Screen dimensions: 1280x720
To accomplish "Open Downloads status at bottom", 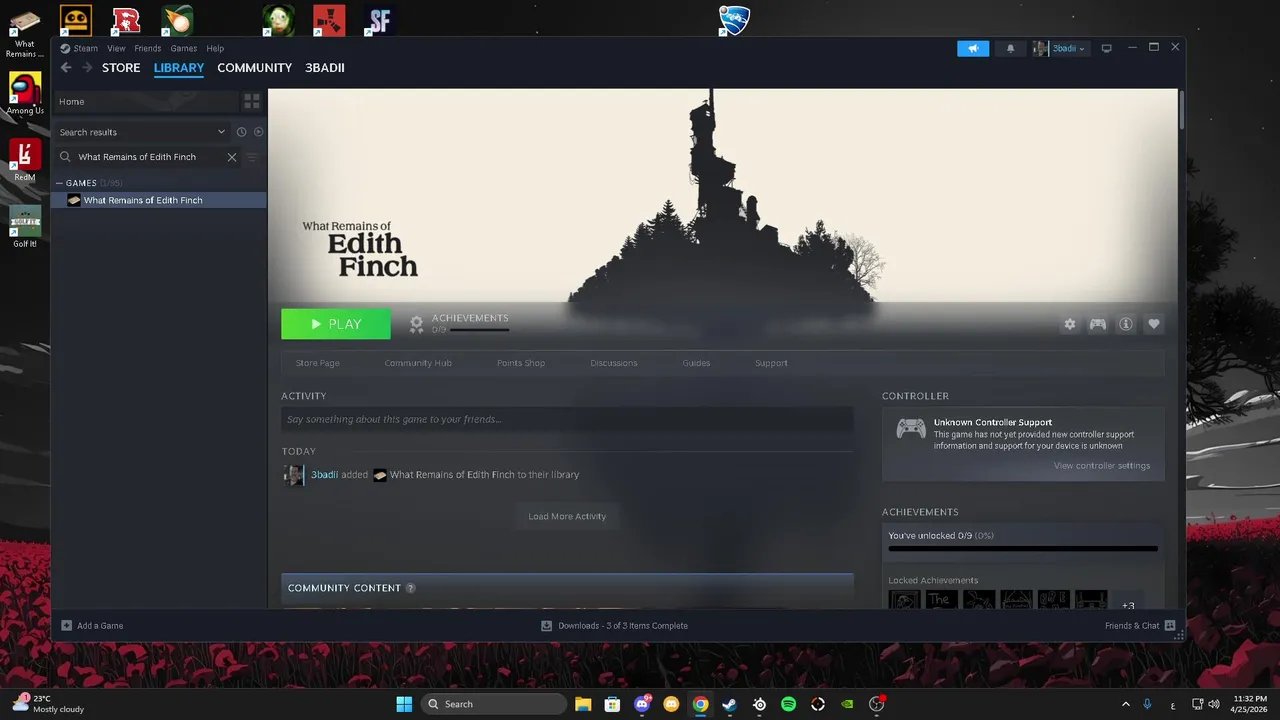I will click(614, 626).
